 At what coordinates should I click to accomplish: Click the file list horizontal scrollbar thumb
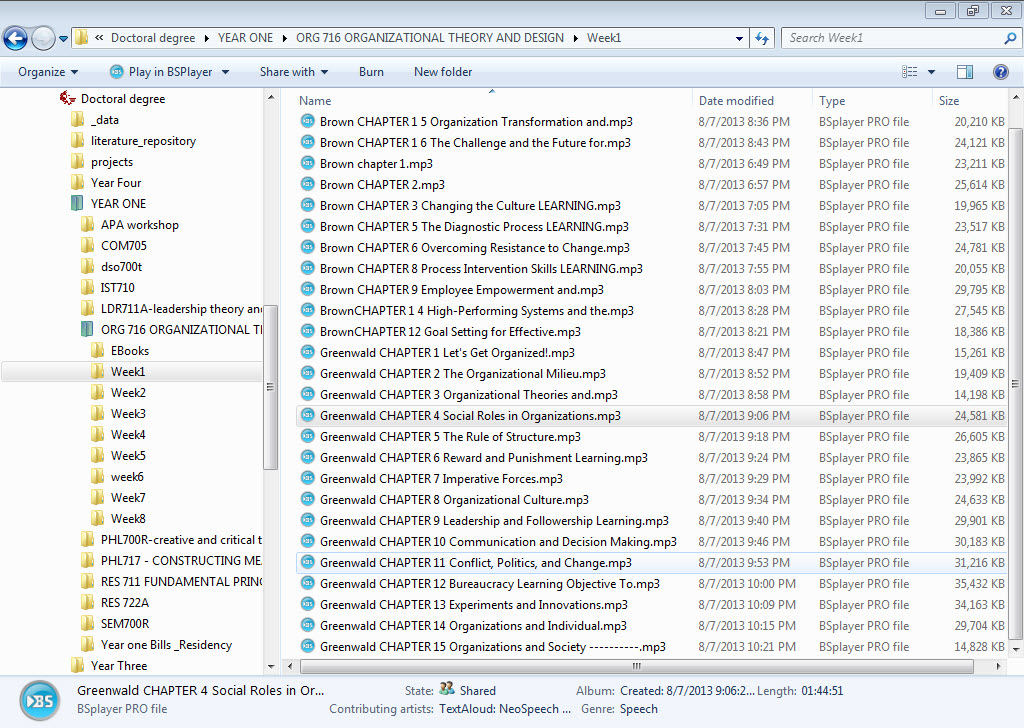636,666
